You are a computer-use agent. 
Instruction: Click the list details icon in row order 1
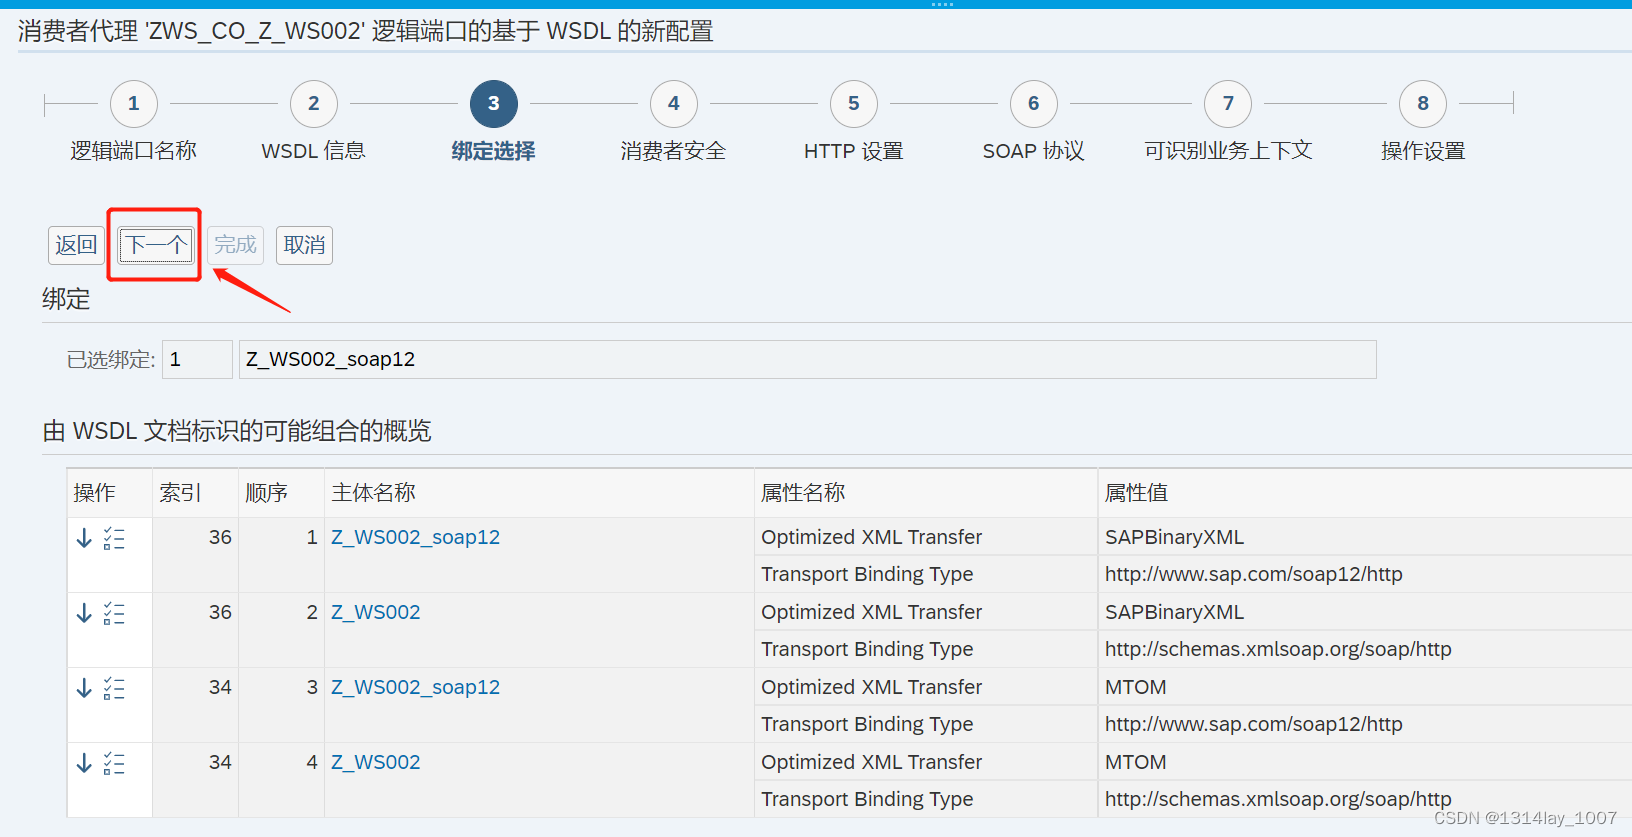pos(114,538)
